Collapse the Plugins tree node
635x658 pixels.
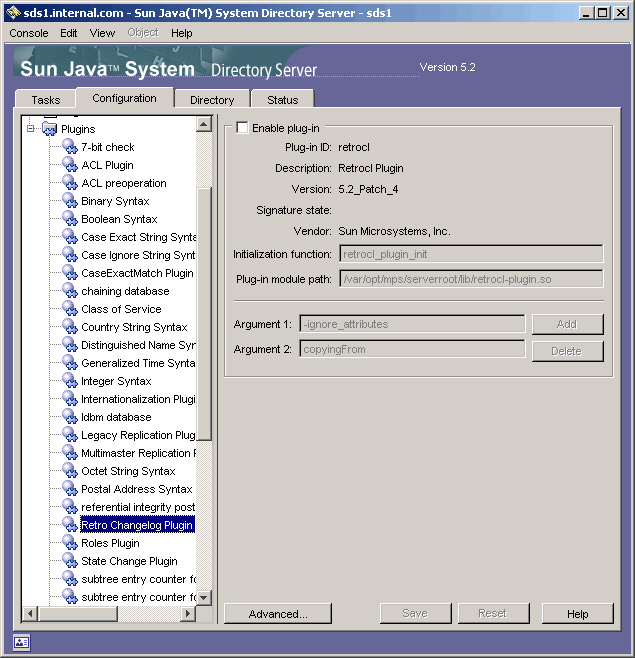point(31,129)
